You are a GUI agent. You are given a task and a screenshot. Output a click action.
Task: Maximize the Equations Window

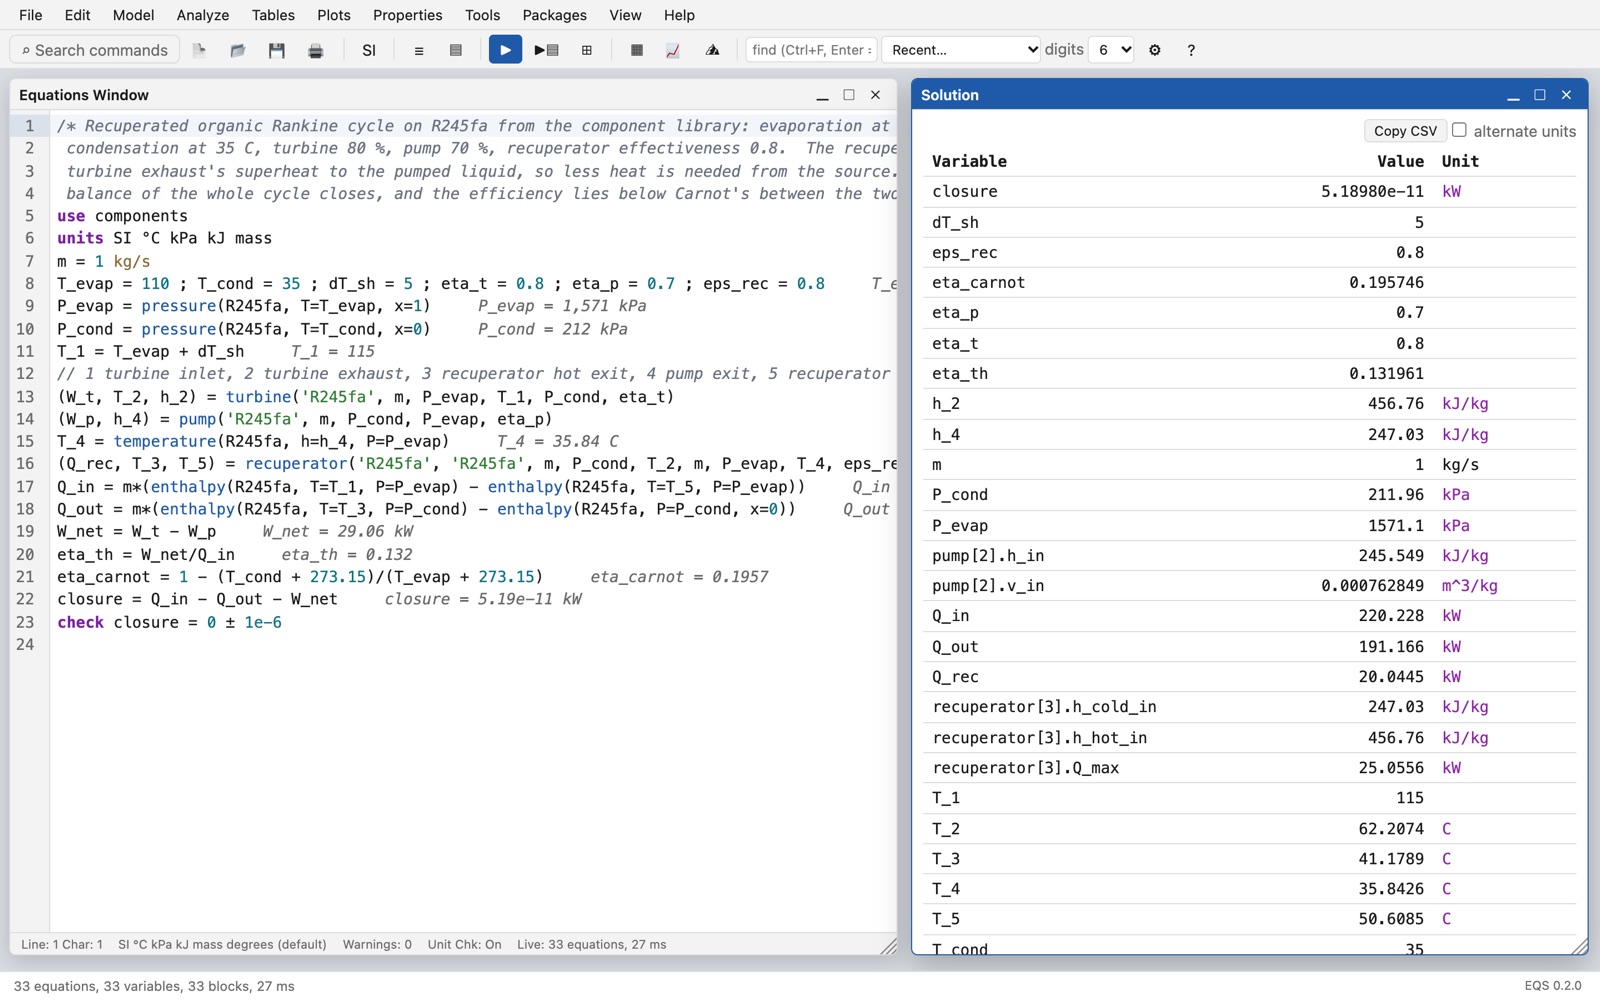click(x=849, y=95)
